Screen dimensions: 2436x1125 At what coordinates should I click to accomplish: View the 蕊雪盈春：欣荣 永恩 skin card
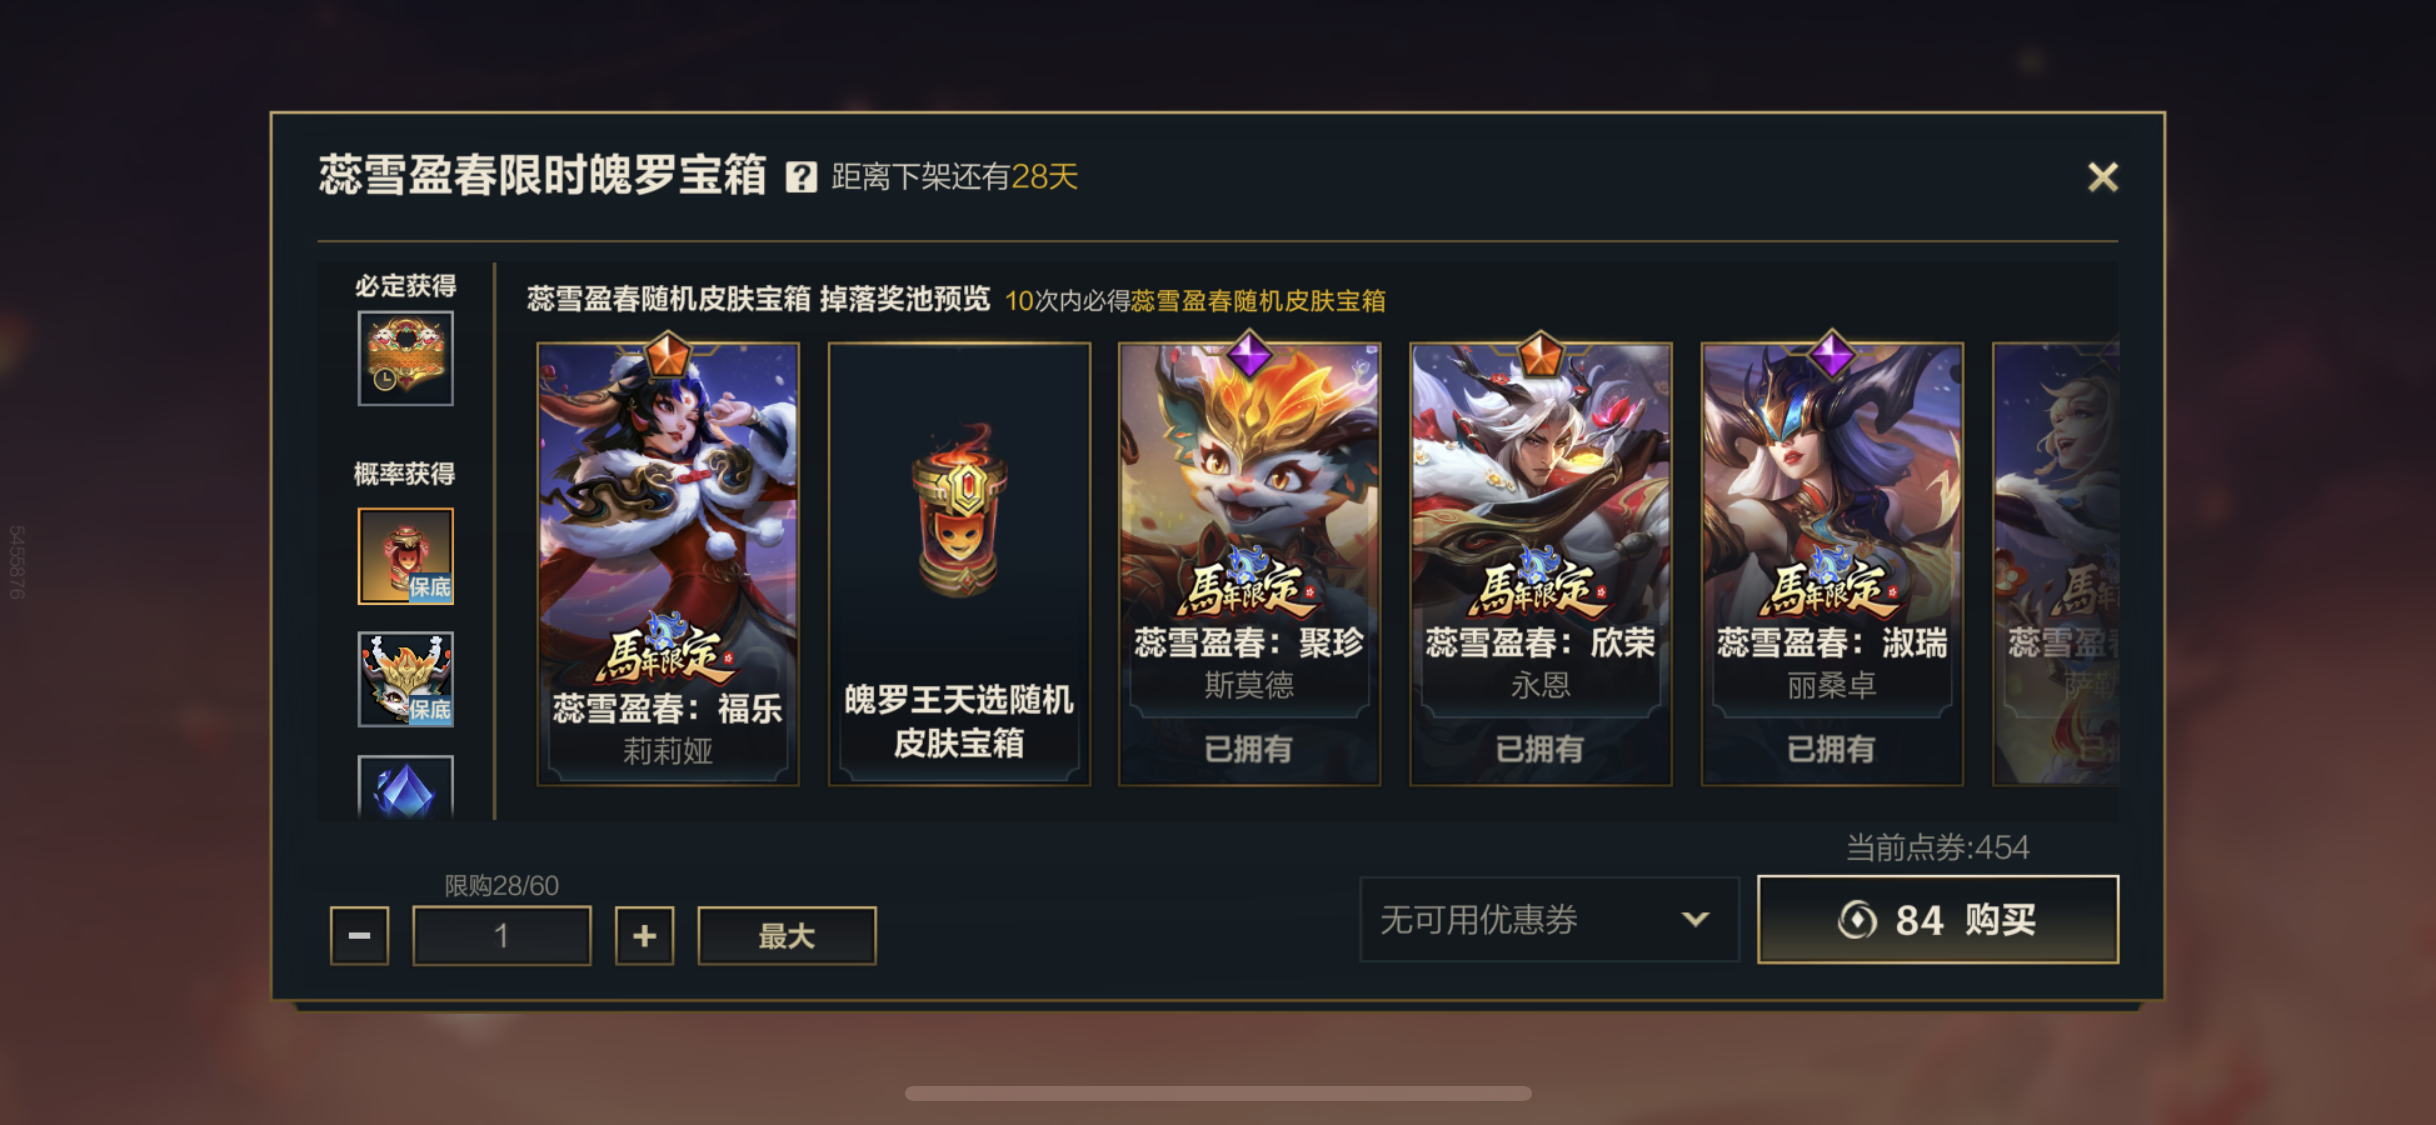pyautogui.click(x=1540, y=564)
